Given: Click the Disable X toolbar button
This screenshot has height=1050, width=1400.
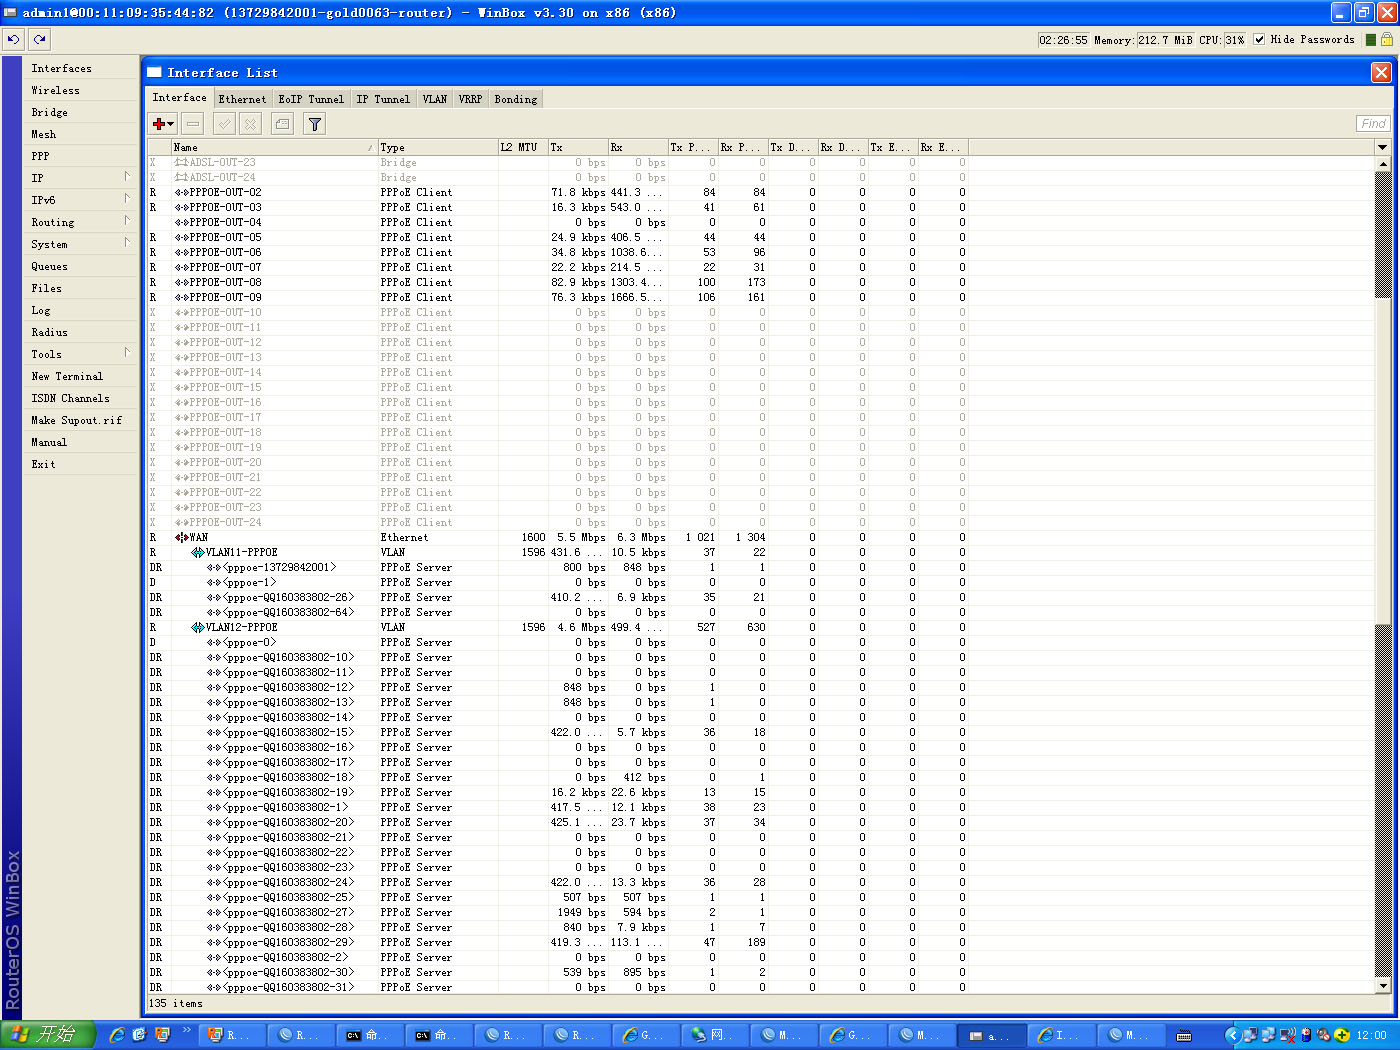Looking at the screenshot, I should pos(251,124).
